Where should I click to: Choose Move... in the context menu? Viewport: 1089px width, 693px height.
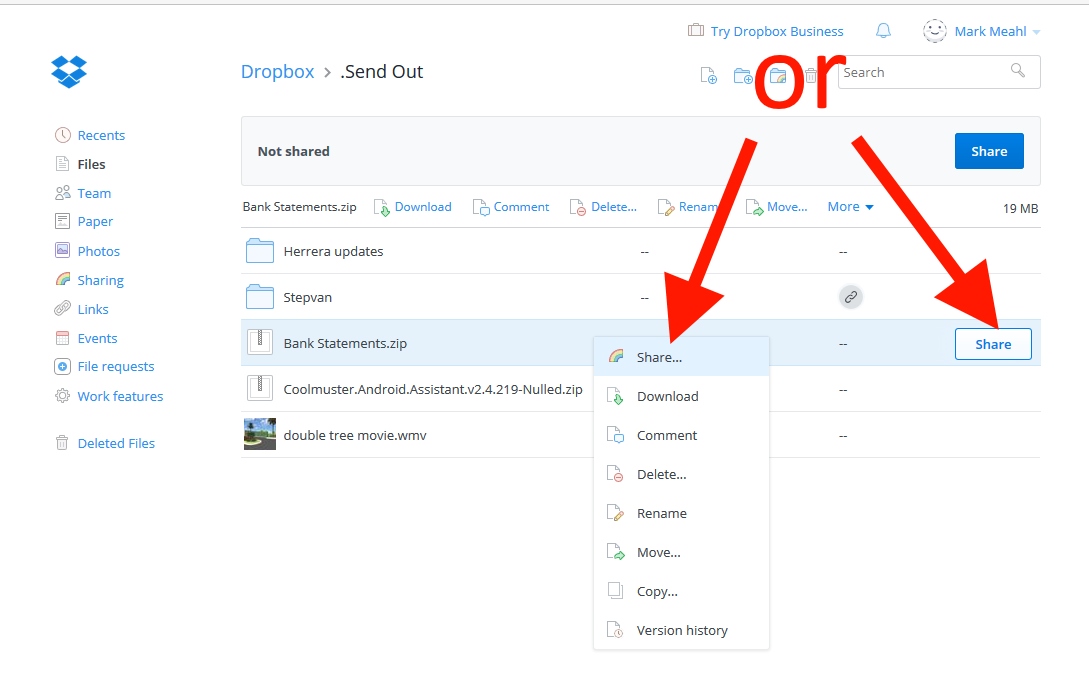[x=681, y=552]
